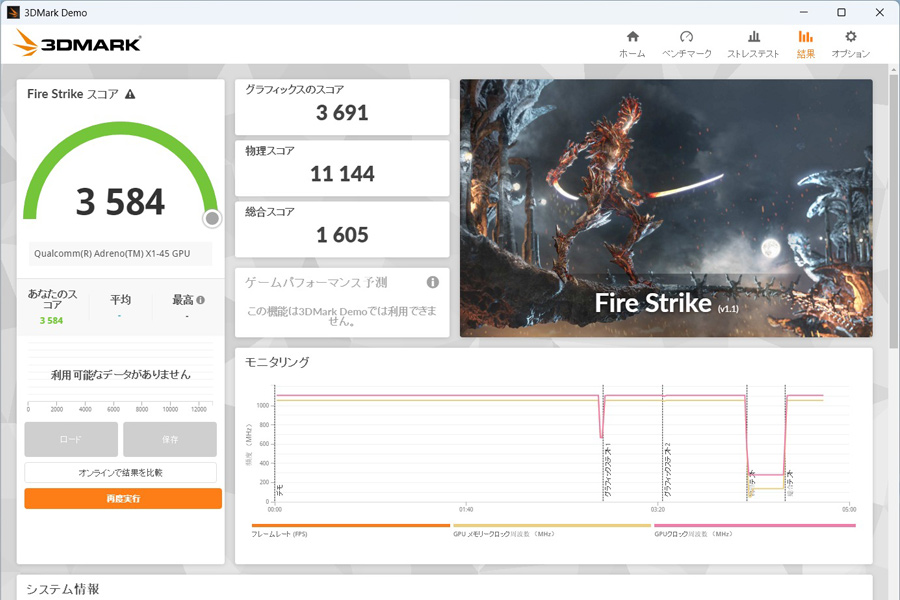Click 利用可能なデータがありません text
Screen dimensions: 900x600
[x=121, y=374]
